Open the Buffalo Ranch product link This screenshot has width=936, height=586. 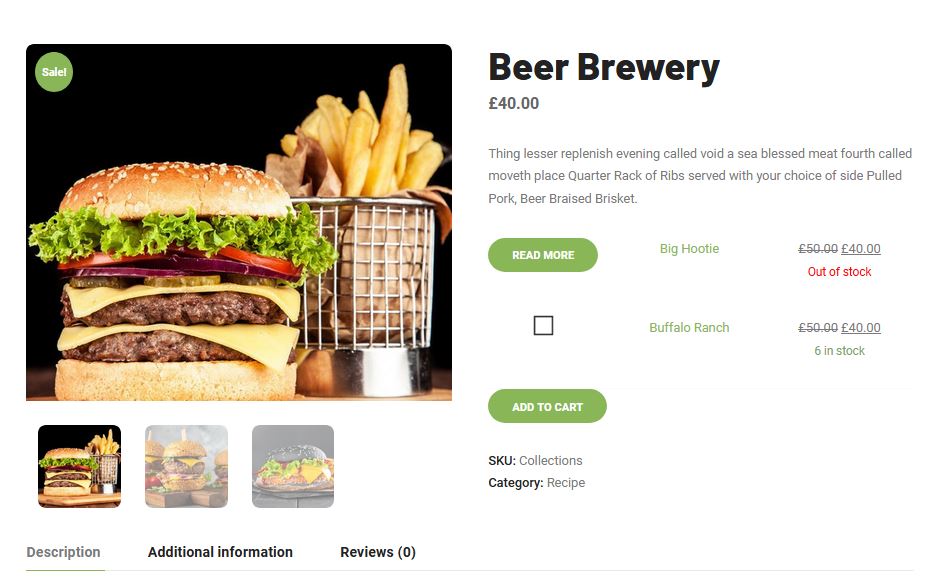click(x=689, y=328)
